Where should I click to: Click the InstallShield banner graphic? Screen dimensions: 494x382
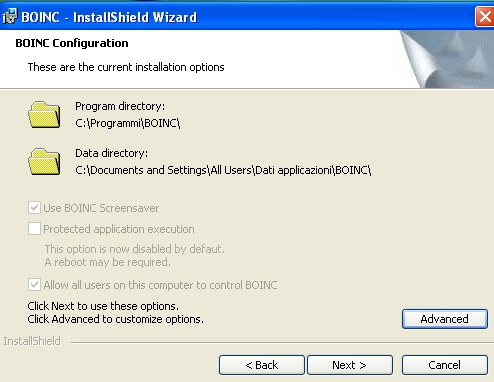[447, 59]
